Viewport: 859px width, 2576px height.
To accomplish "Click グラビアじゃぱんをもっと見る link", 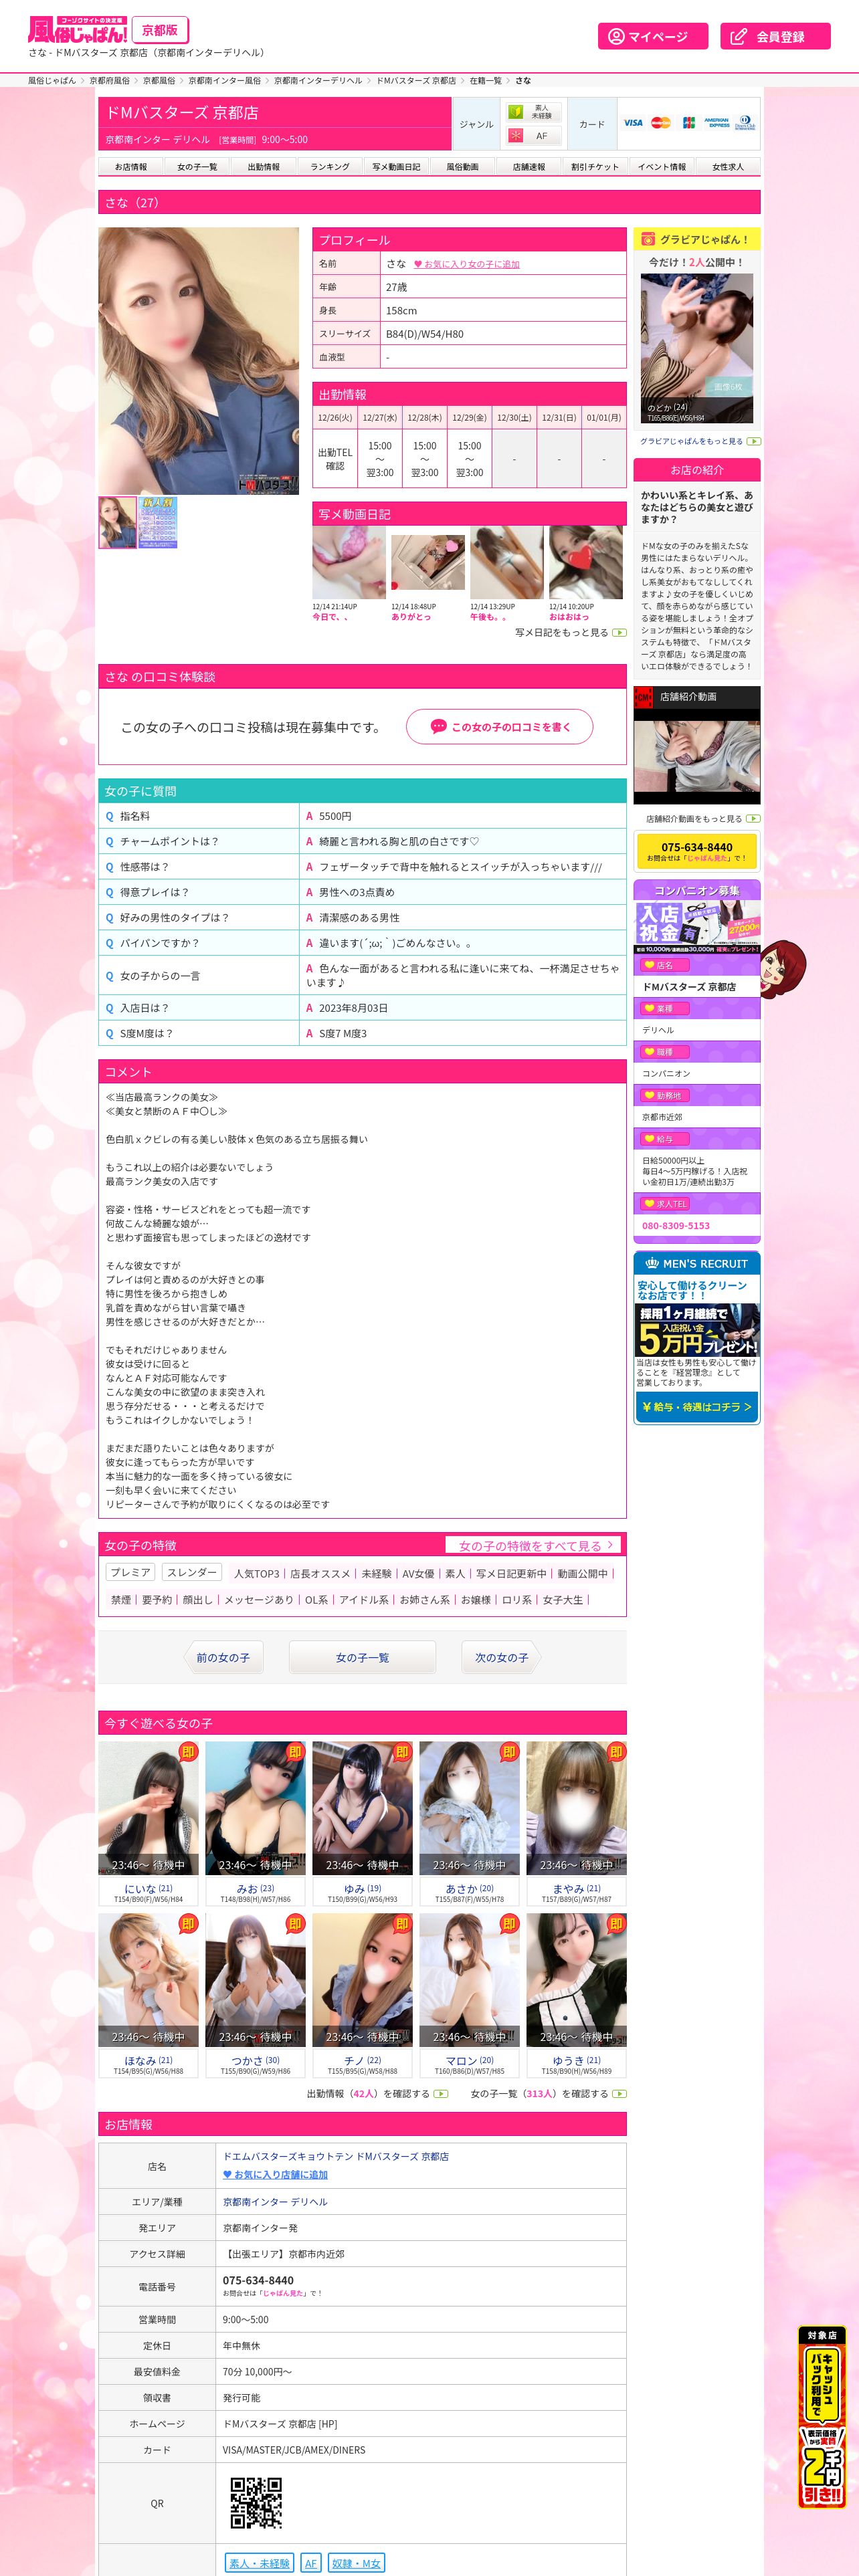I will [700, 441].
